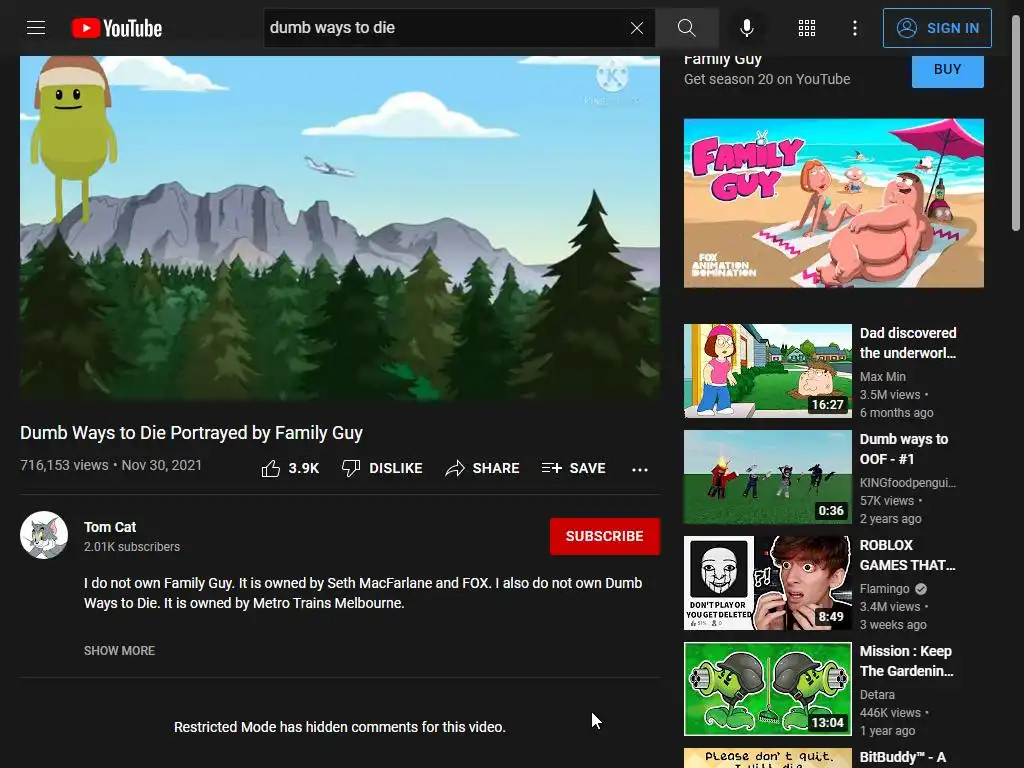Screen dimensions: 1024x768
Task: Clear the search box text
Action: coord(637,28)
